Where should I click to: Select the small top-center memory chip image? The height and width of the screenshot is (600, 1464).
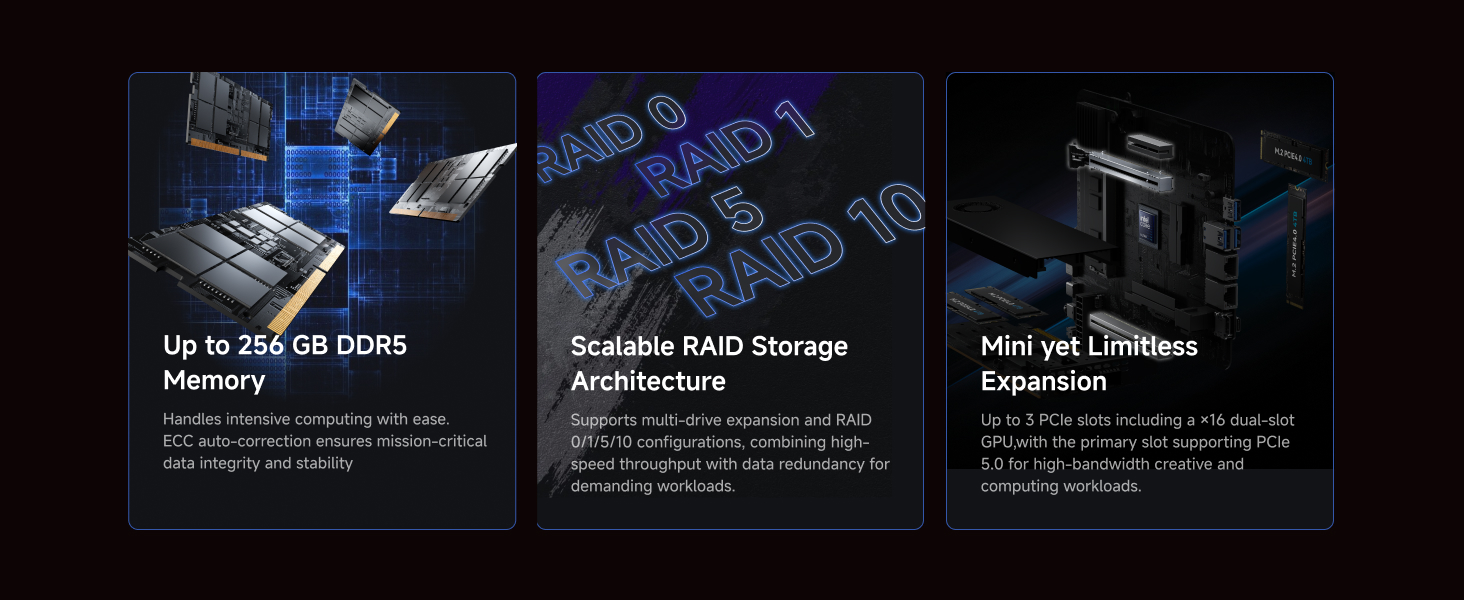pyautogui.click(x=366, y=117)
